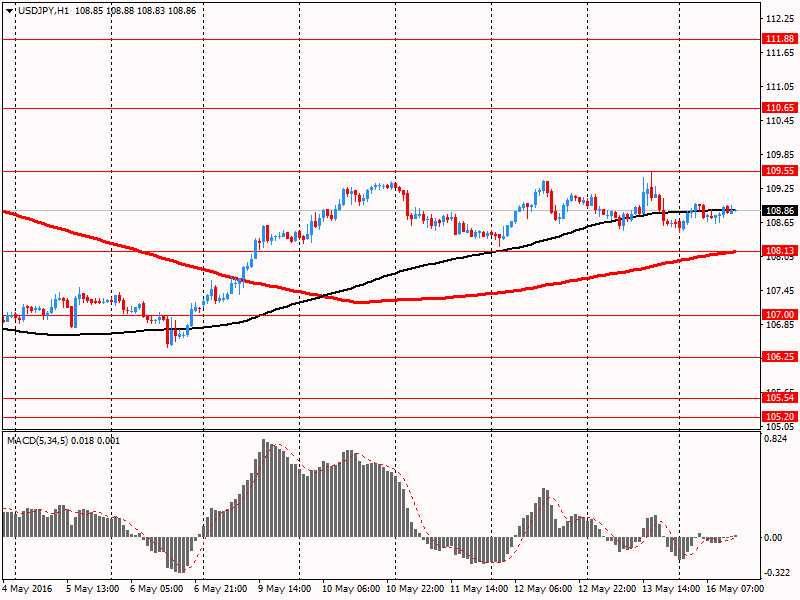Select the 107.45 price scale value
The height and width of the screenshot is (600, 800).
pyautogui.click(x=780, y=290)
